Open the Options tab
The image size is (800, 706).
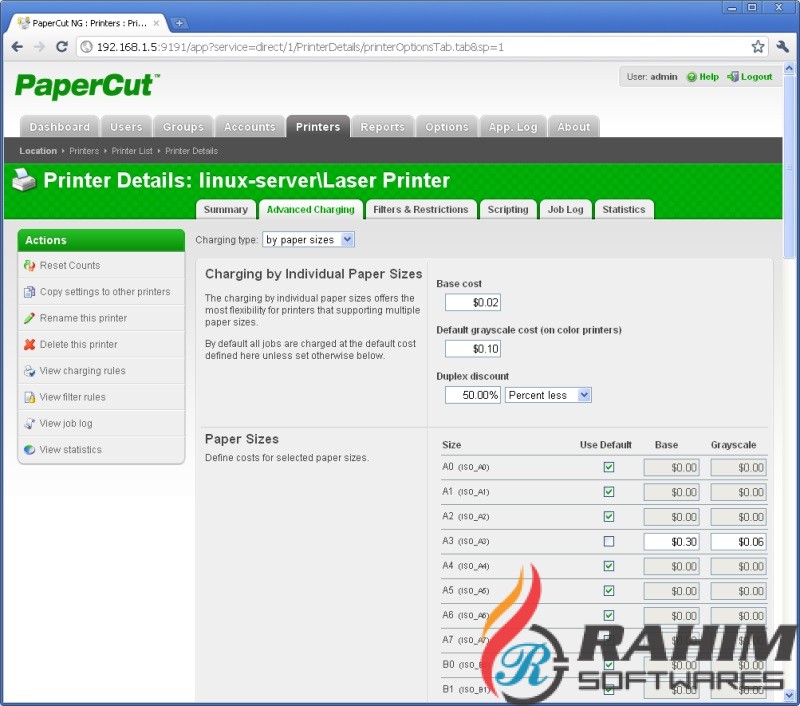[447, 127]
